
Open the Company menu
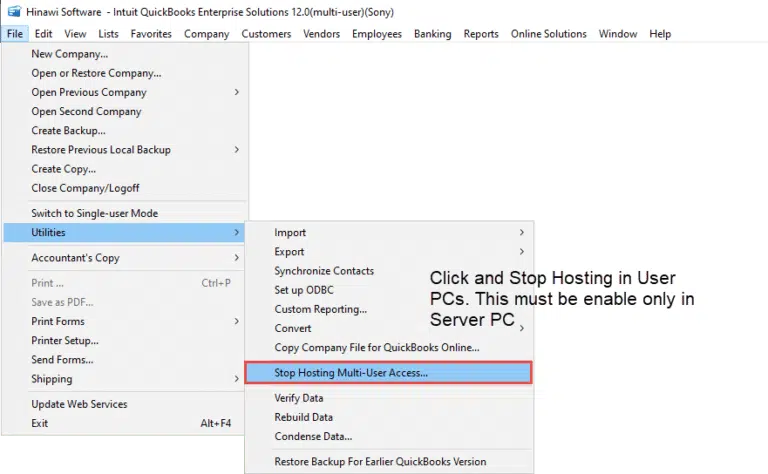coord(206,34)
